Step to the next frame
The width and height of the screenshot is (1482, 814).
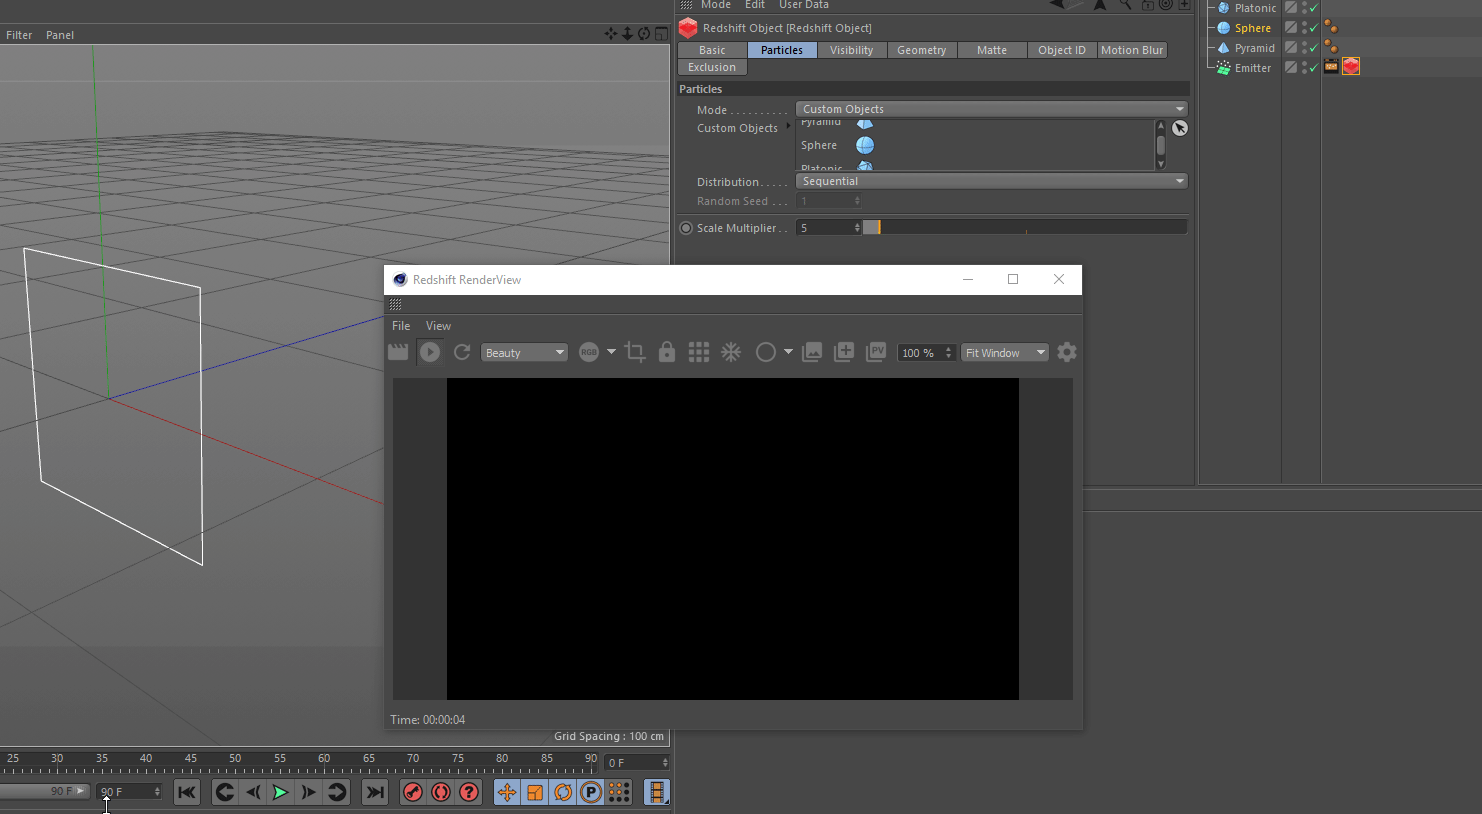[309, 792]
